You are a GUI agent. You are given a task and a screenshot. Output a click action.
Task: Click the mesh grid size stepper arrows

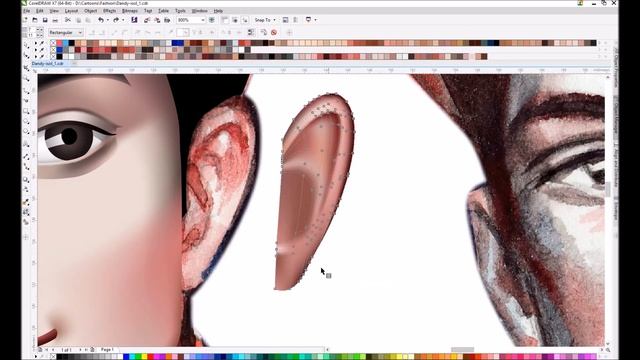point(40,32)
